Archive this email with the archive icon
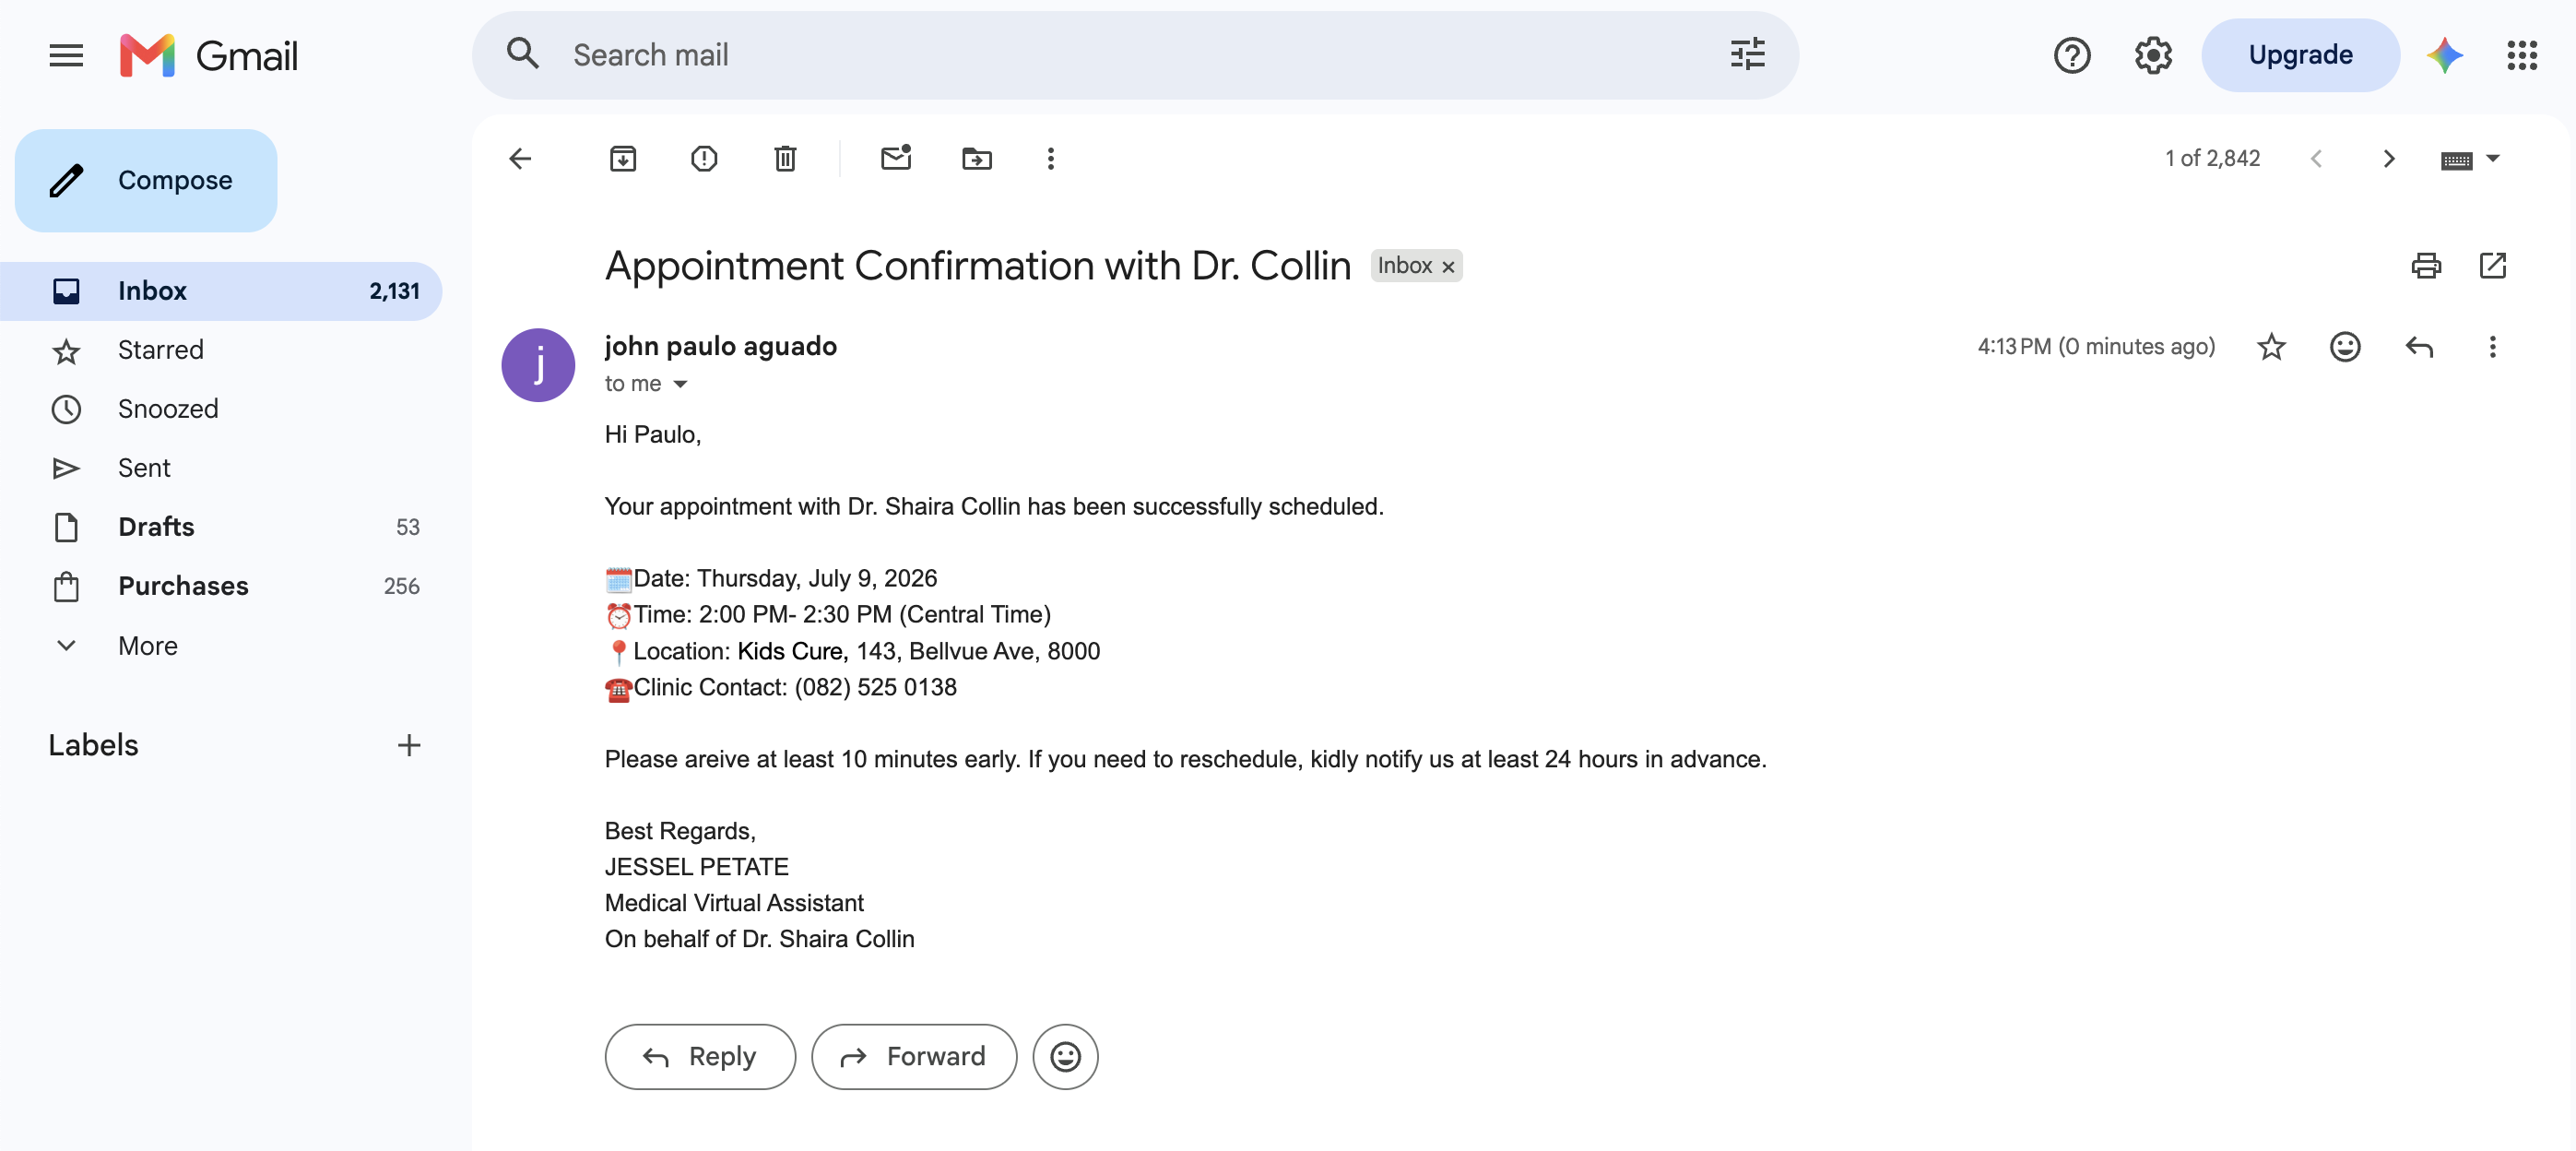 point(622,158)
